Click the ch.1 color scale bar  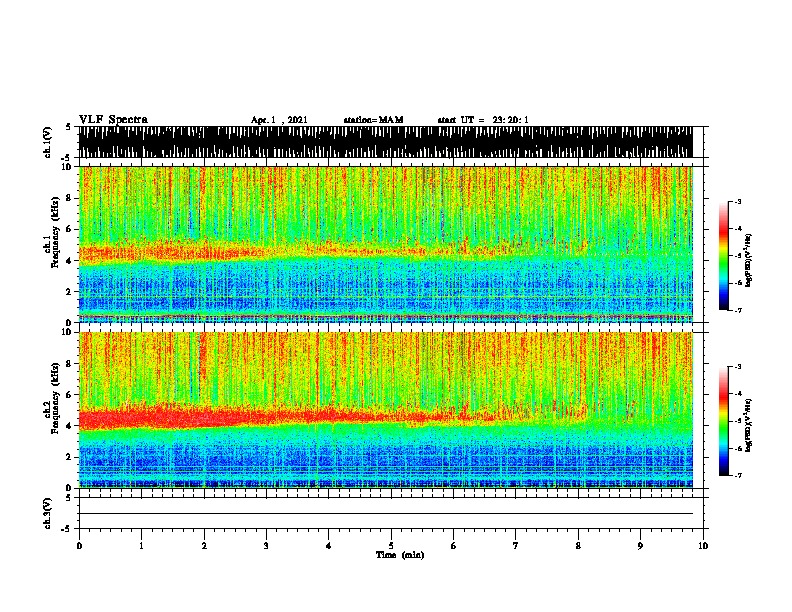[x=724, y=256]
